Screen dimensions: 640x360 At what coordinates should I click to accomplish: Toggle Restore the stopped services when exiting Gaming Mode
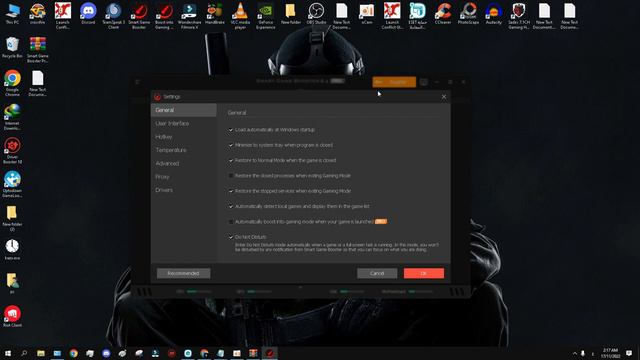point(231,191)
